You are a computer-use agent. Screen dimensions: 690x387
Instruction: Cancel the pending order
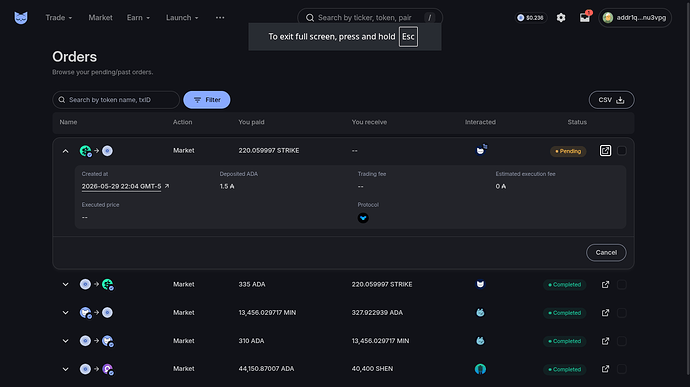pyautogui.click(x=606, y=252)
